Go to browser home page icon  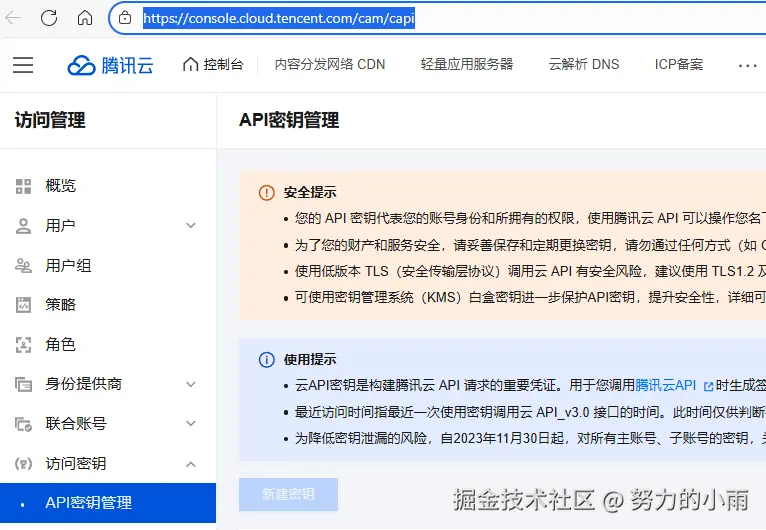(85, 18)
